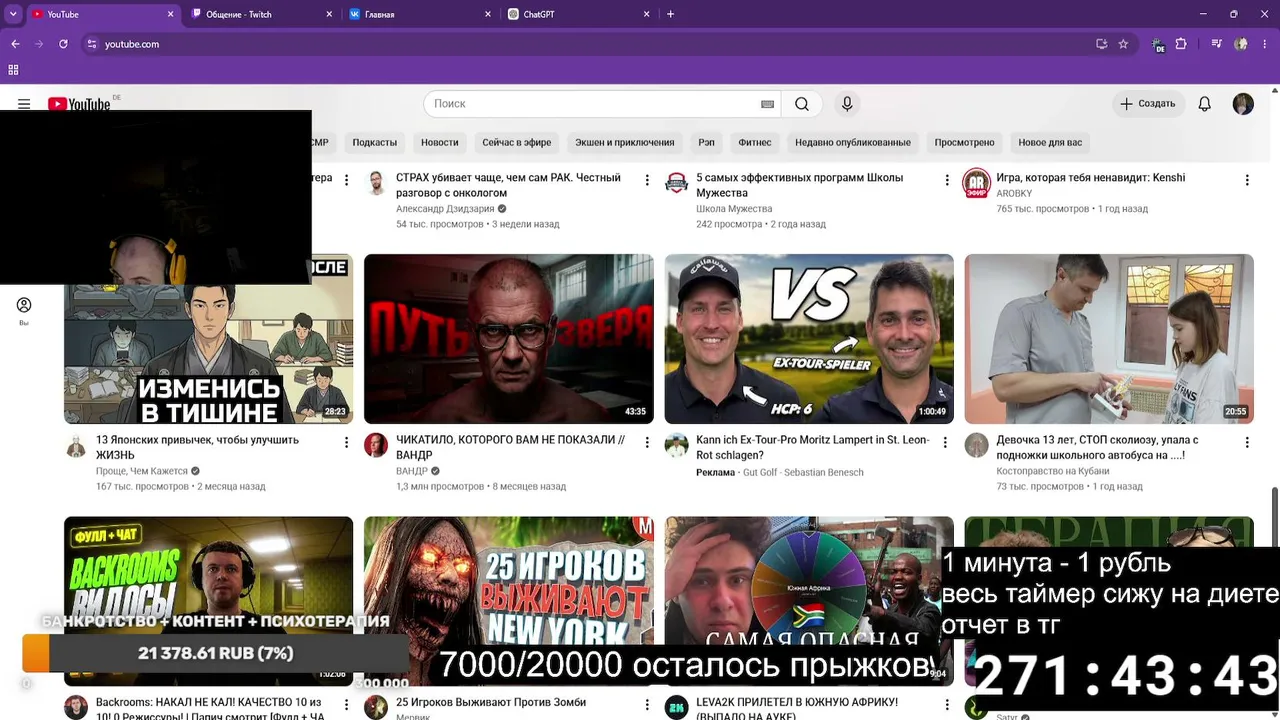The image size is (1280, 720).
Task: Select the 'Просмотрено' filter chip
Action: click(965, 142)
